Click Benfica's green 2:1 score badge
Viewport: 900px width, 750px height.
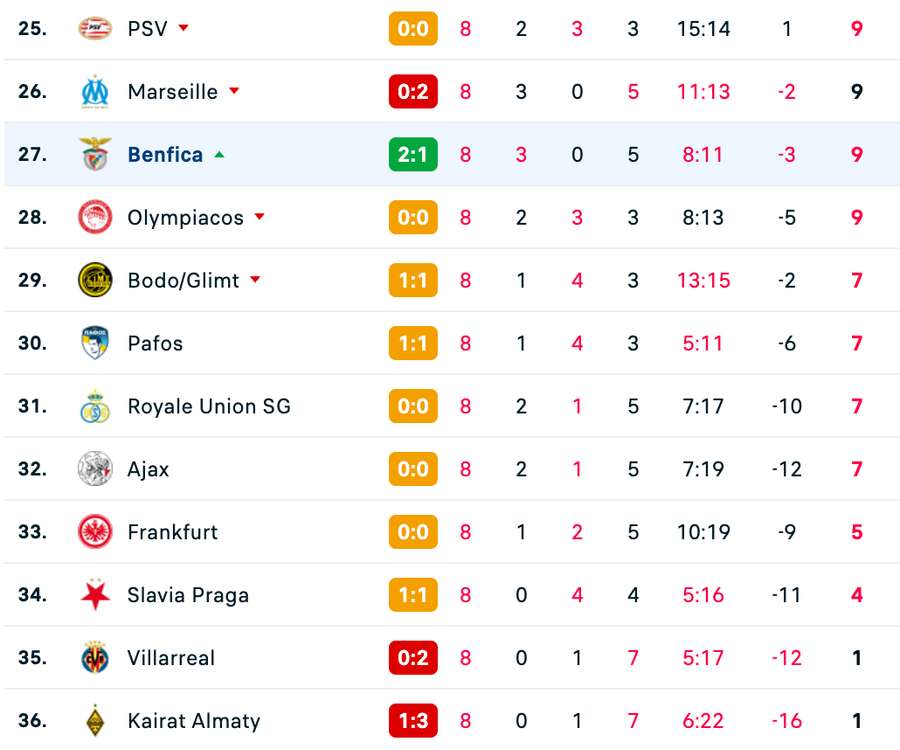click(413, 154)
